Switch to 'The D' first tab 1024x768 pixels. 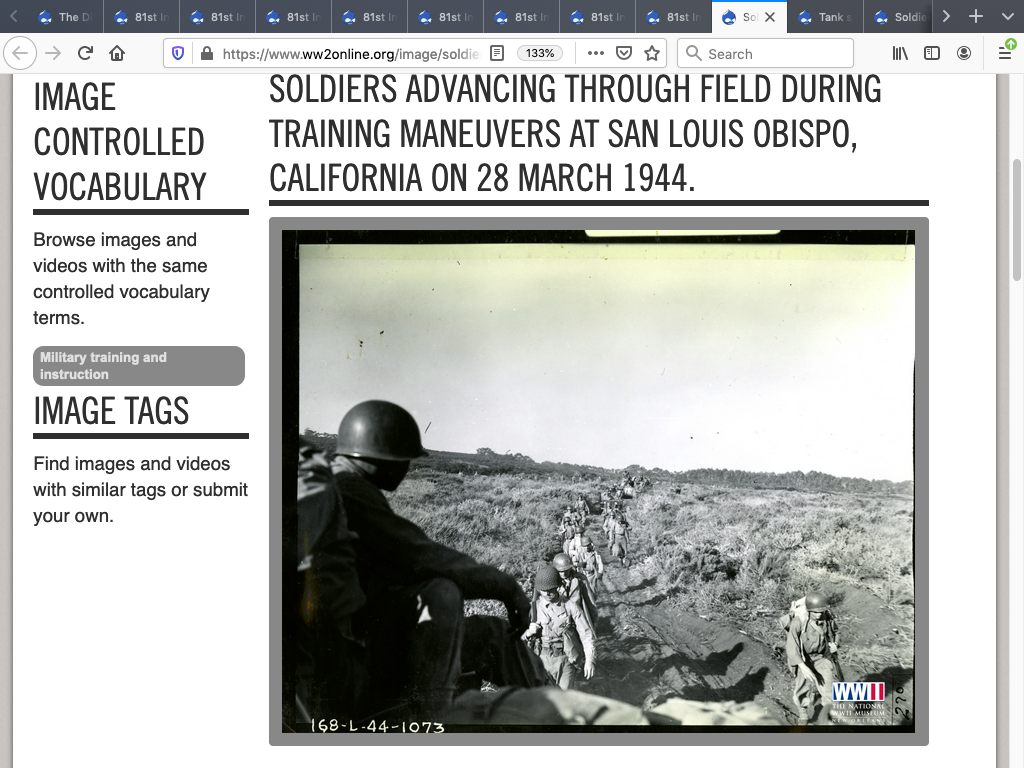click(x=60, y=17)
